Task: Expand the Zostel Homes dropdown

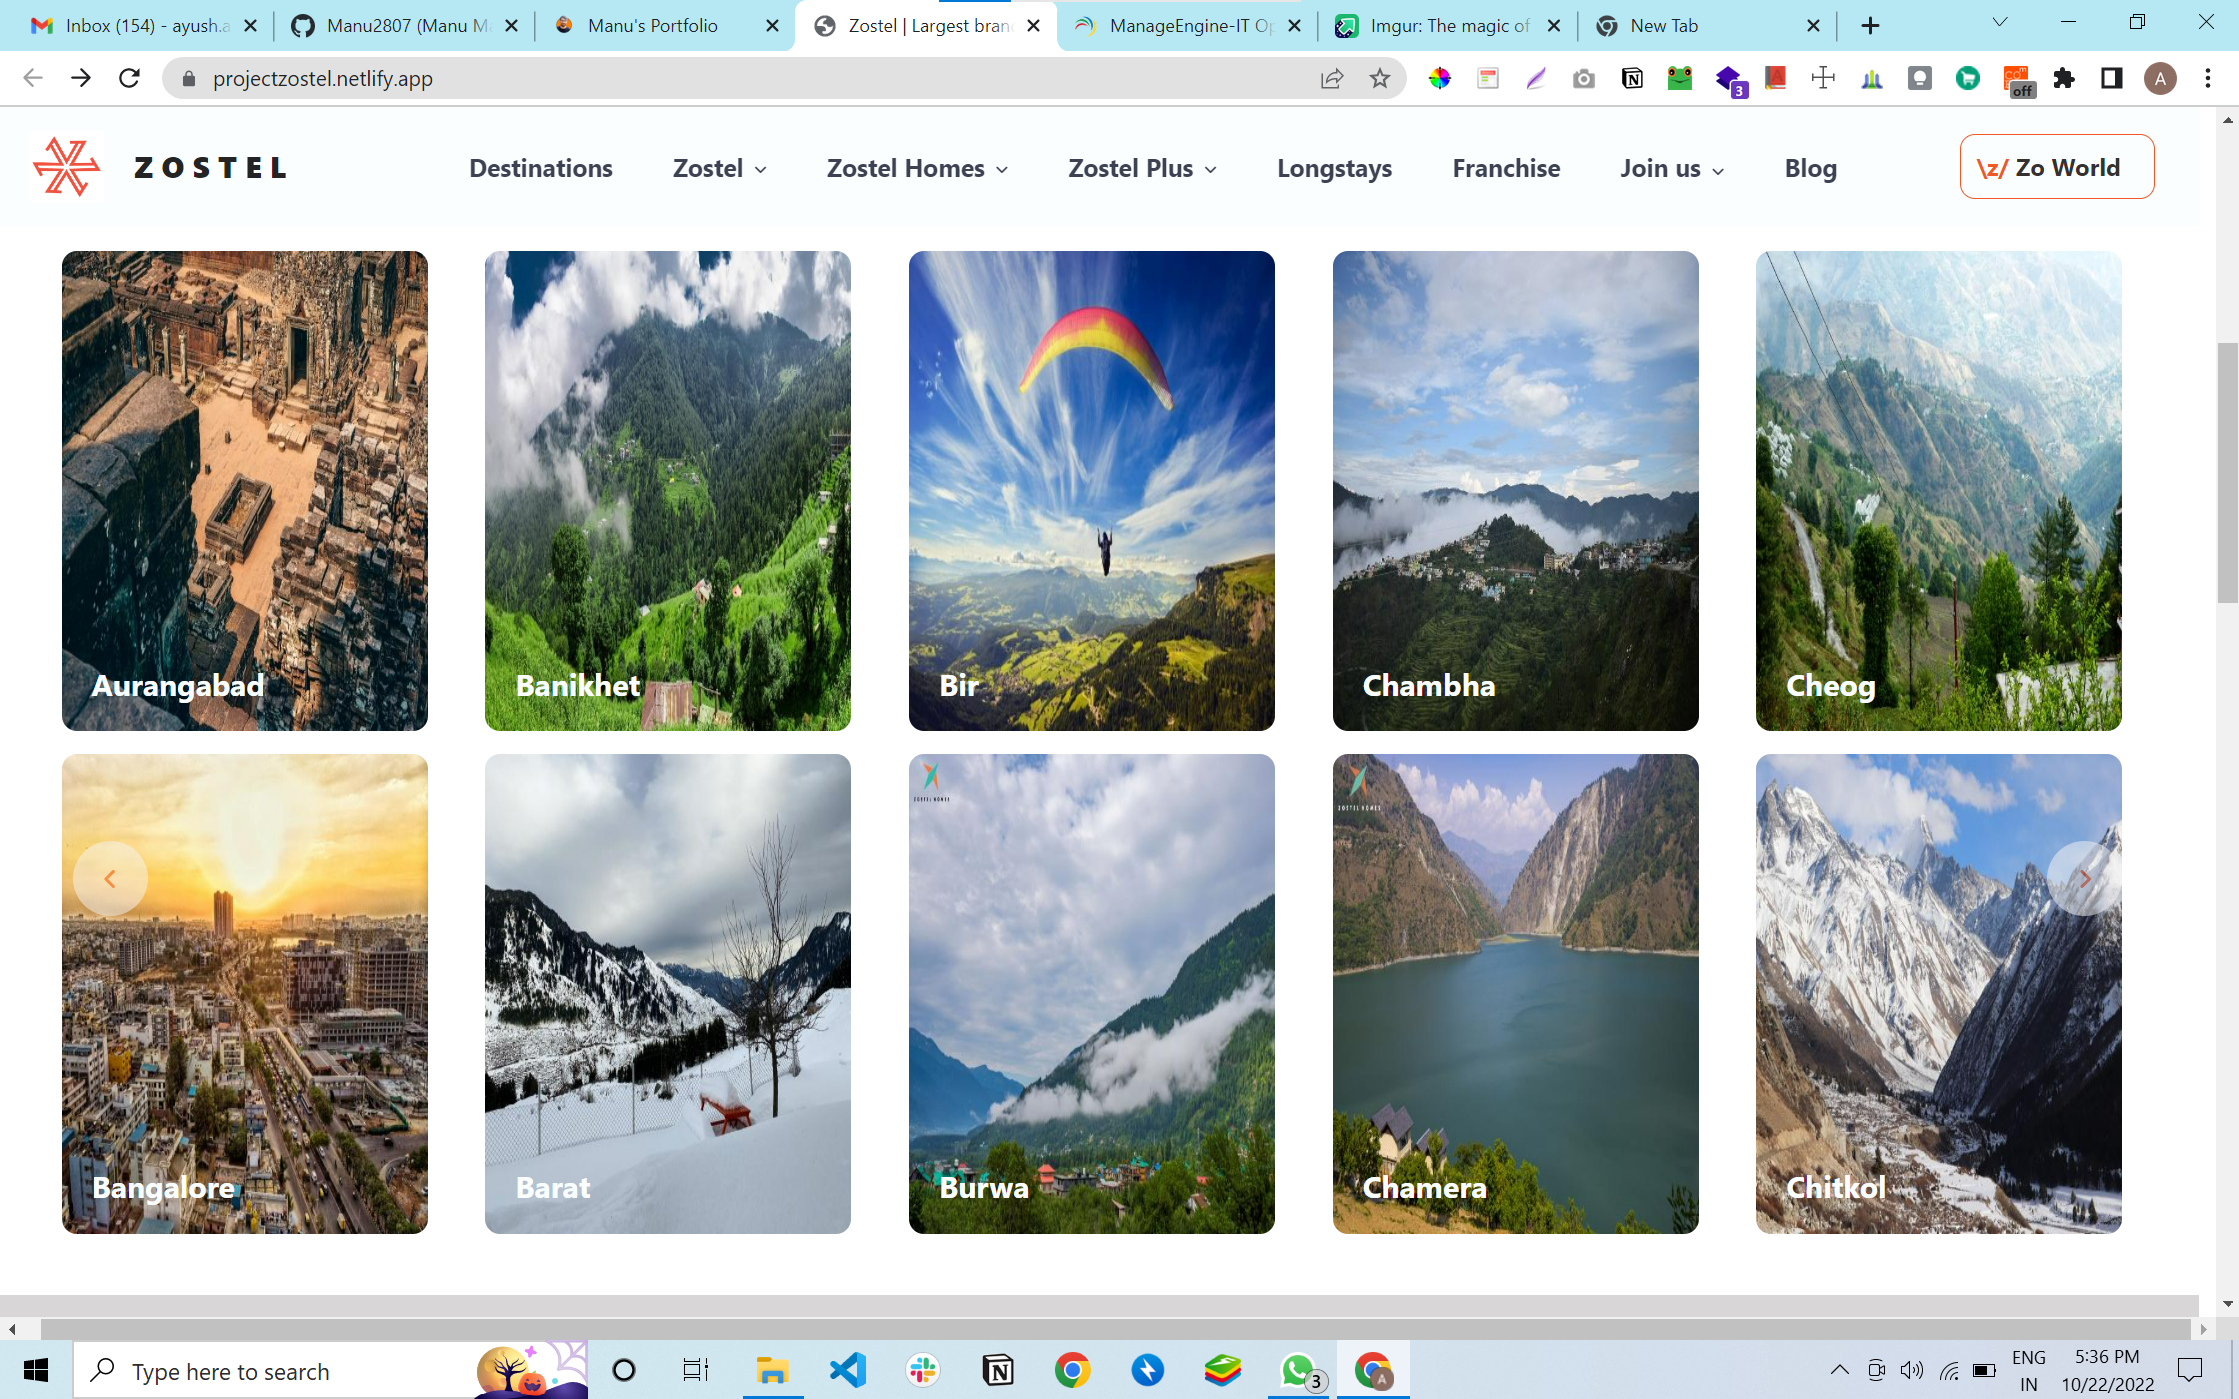Action: pos(916,168)
